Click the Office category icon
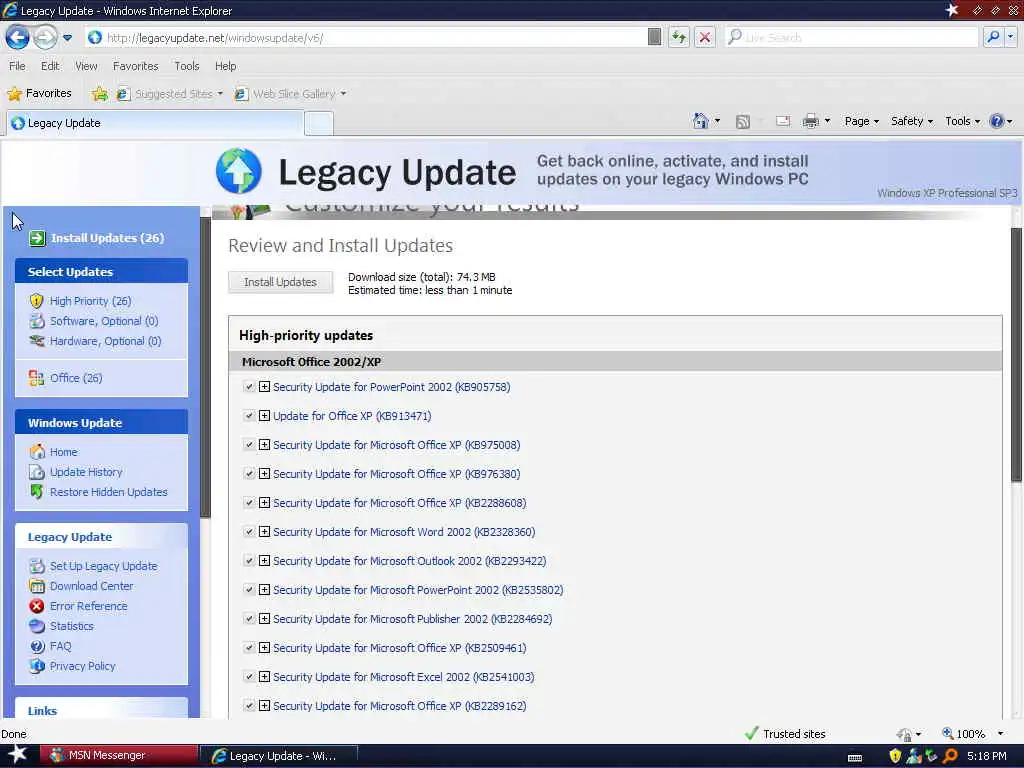Image resolution: width=1024 pixels, height=768 pixels. [37, 378]
